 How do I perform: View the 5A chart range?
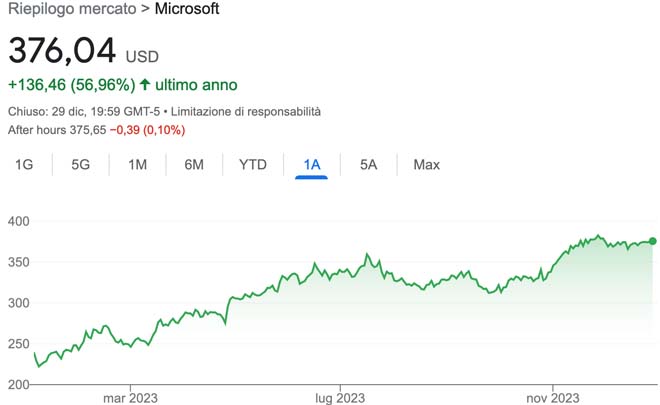[368, 164]
